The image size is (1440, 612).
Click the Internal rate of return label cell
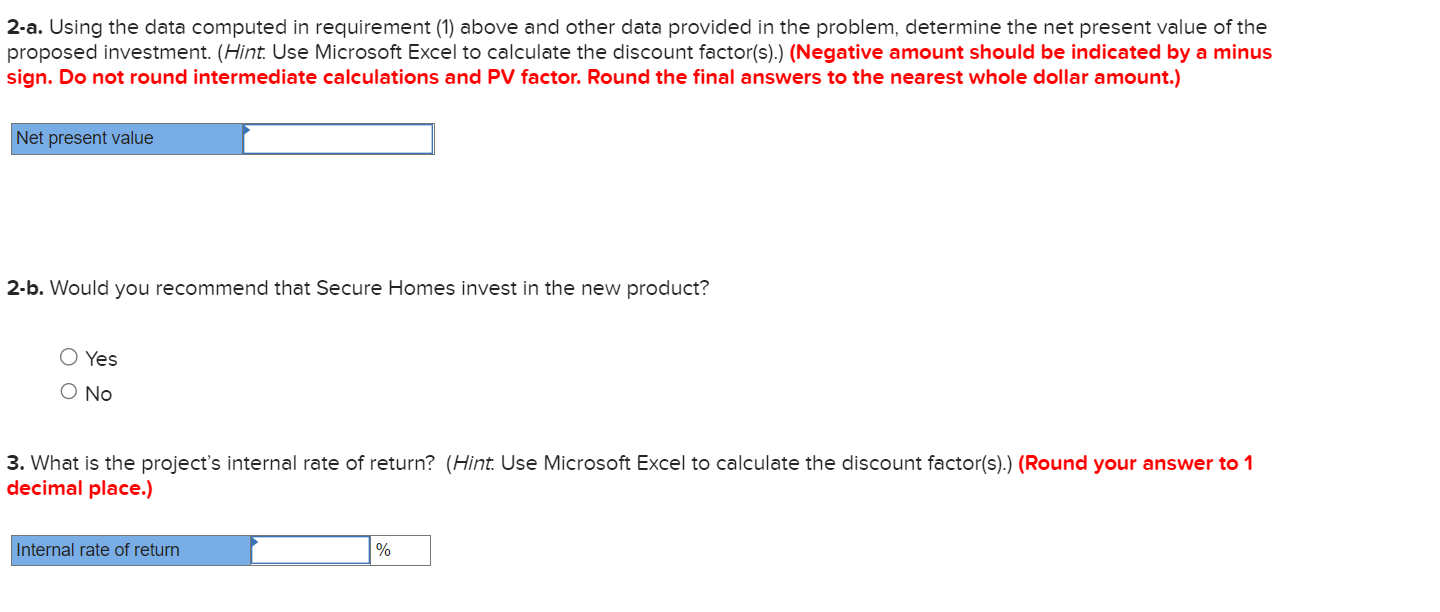[x=130, y=550]
